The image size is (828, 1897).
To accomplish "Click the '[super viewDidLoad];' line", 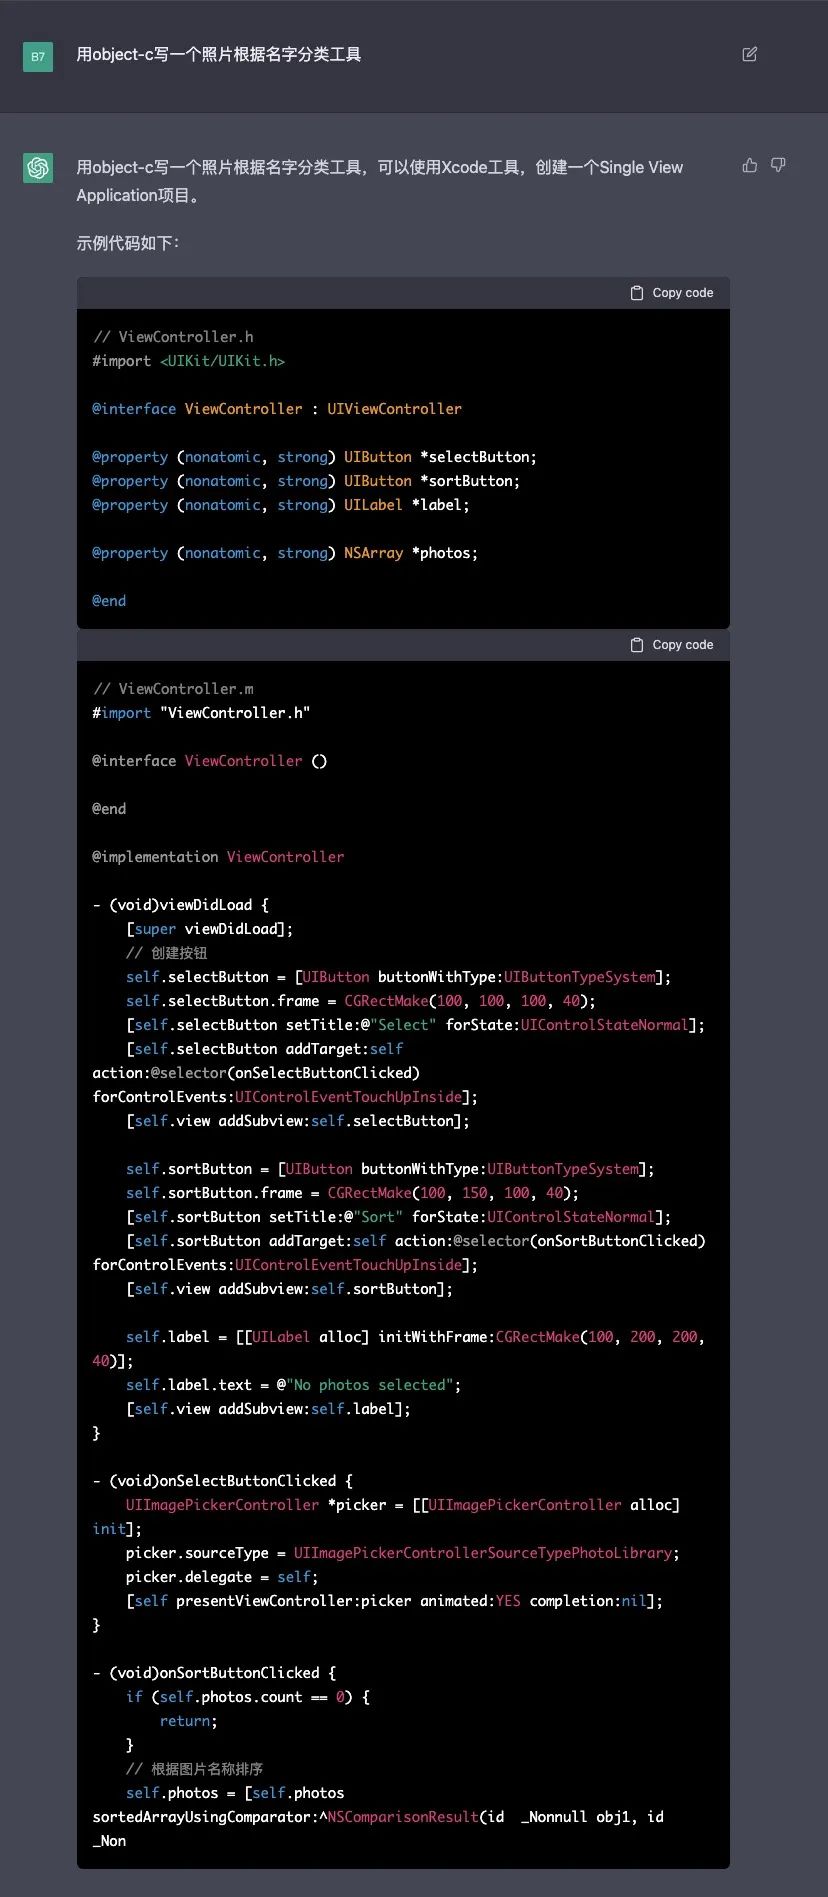I will point(210,929).
